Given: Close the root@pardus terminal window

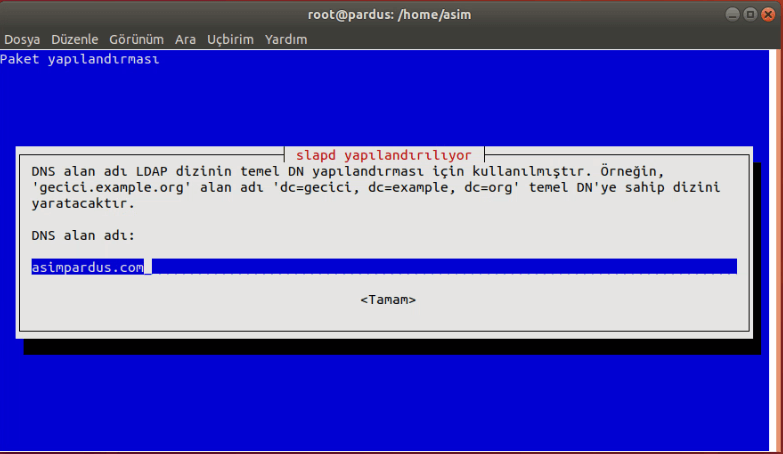Looking at the screenshot, I should pyautogui.click(x=768, y=14).
